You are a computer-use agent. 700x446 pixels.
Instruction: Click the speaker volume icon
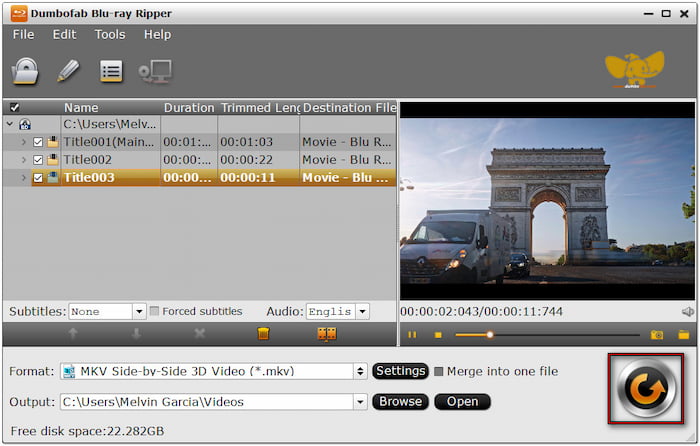[x=688, y=312]
